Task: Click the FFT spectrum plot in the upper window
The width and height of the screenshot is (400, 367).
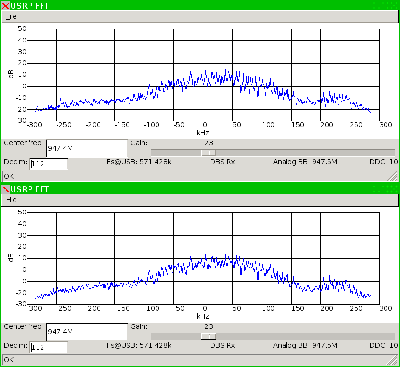Action: click(x=203, y=75)
